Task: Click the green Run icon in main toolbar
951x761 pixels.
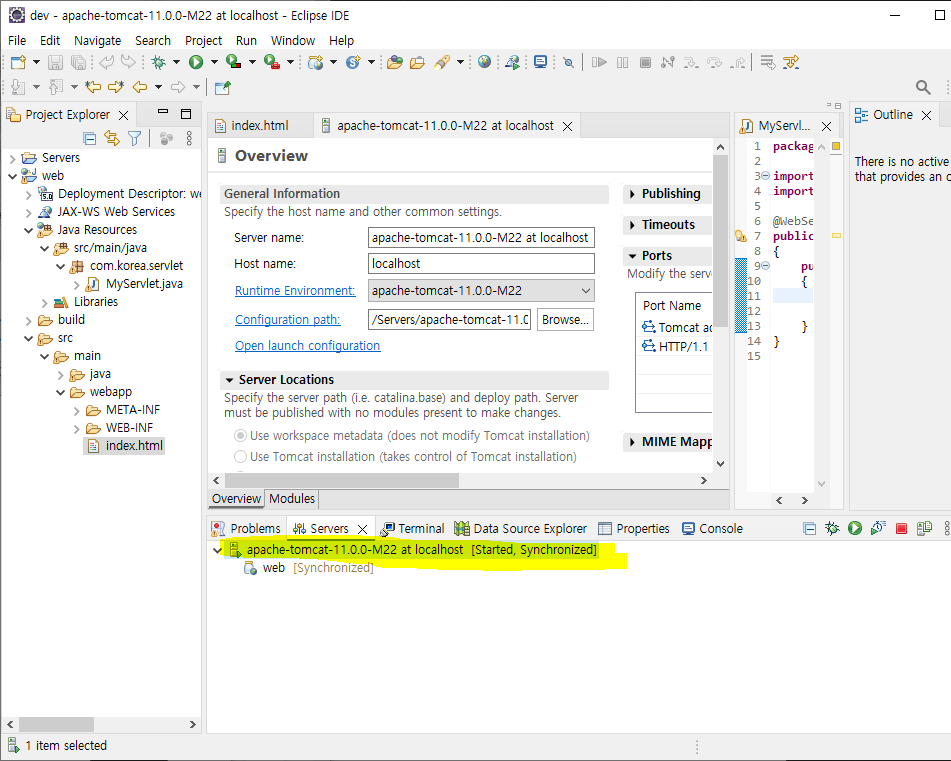Action: 196,62
